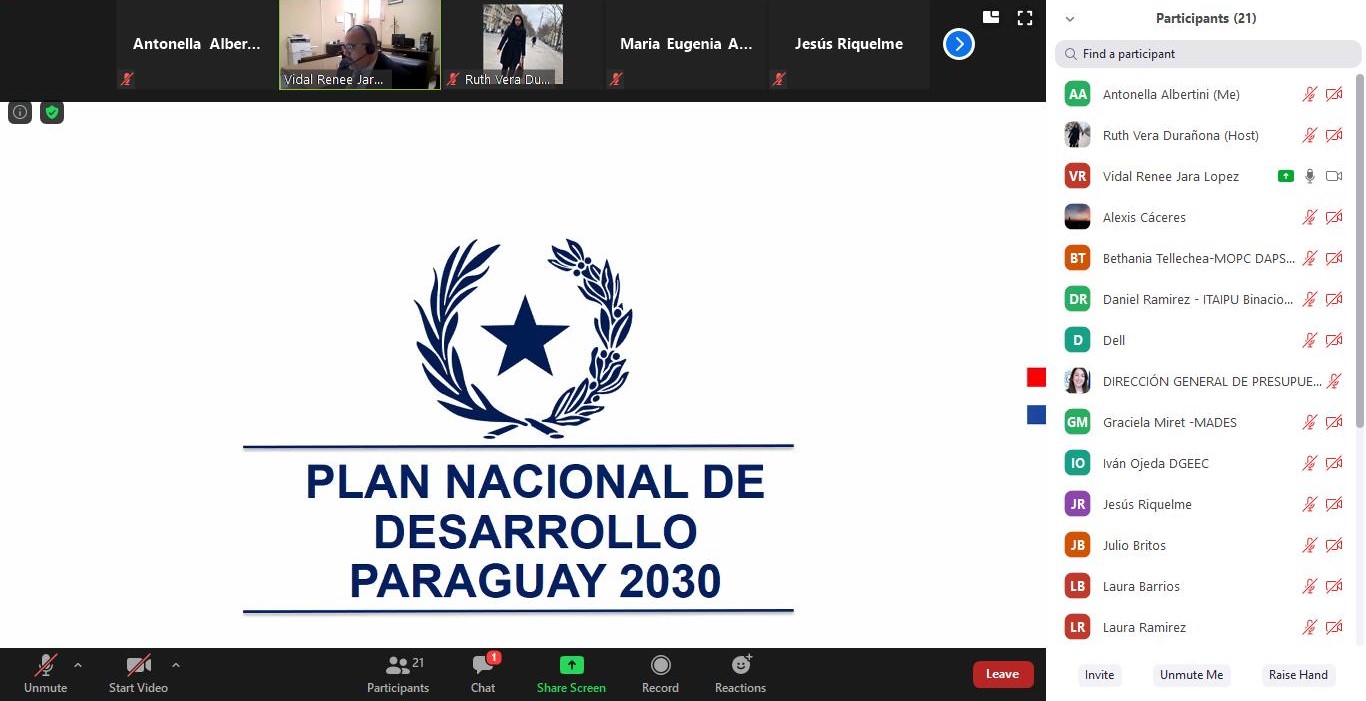Open the Reactions menu
Image resolution: width=1366 pixels, height=701 pixels.
pos(740,674)
